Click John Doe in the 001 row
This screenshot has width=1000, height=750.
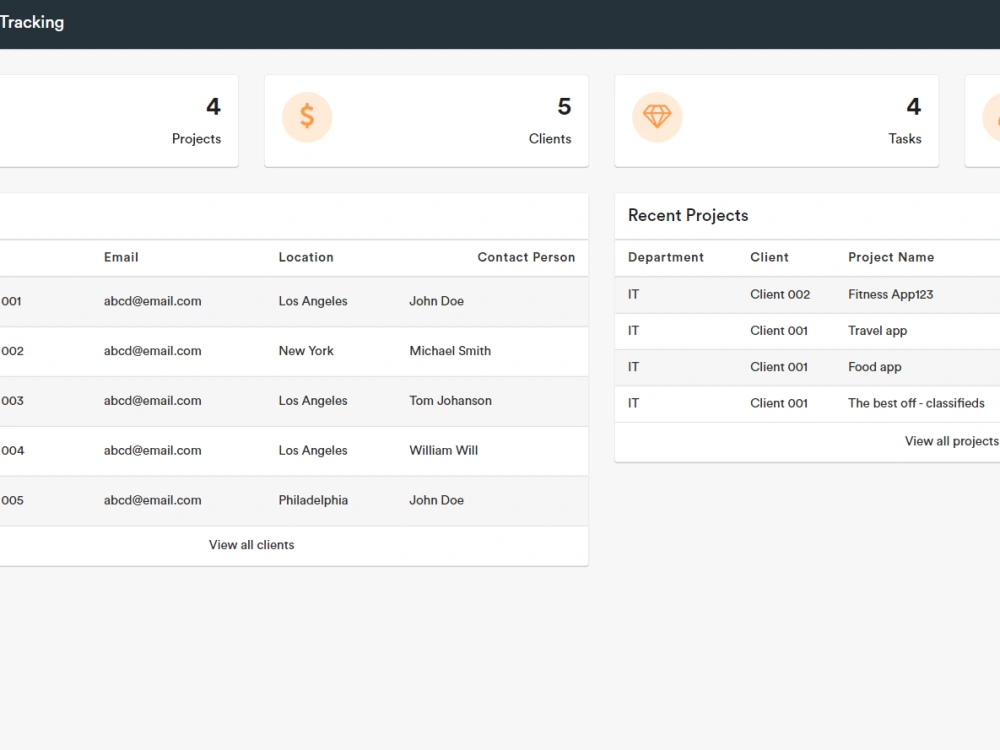point(436,301)
